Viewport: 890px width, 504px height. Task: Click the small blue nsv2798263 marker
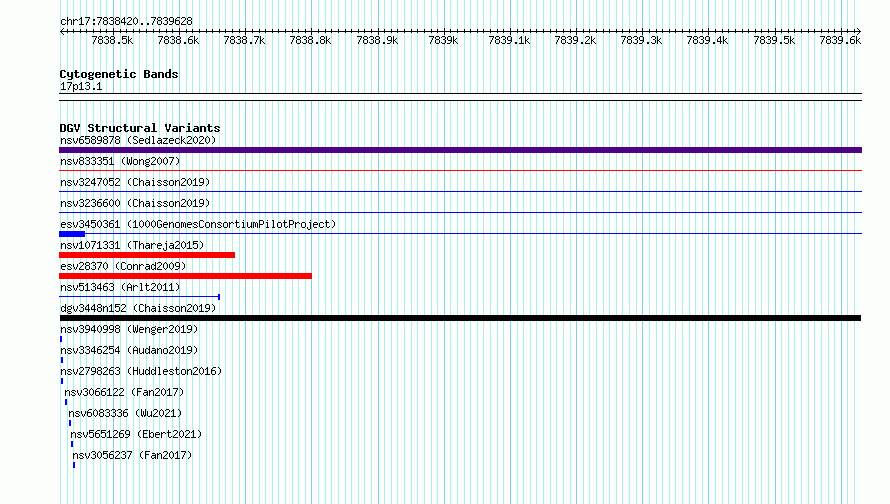click(x=62, y=381)
